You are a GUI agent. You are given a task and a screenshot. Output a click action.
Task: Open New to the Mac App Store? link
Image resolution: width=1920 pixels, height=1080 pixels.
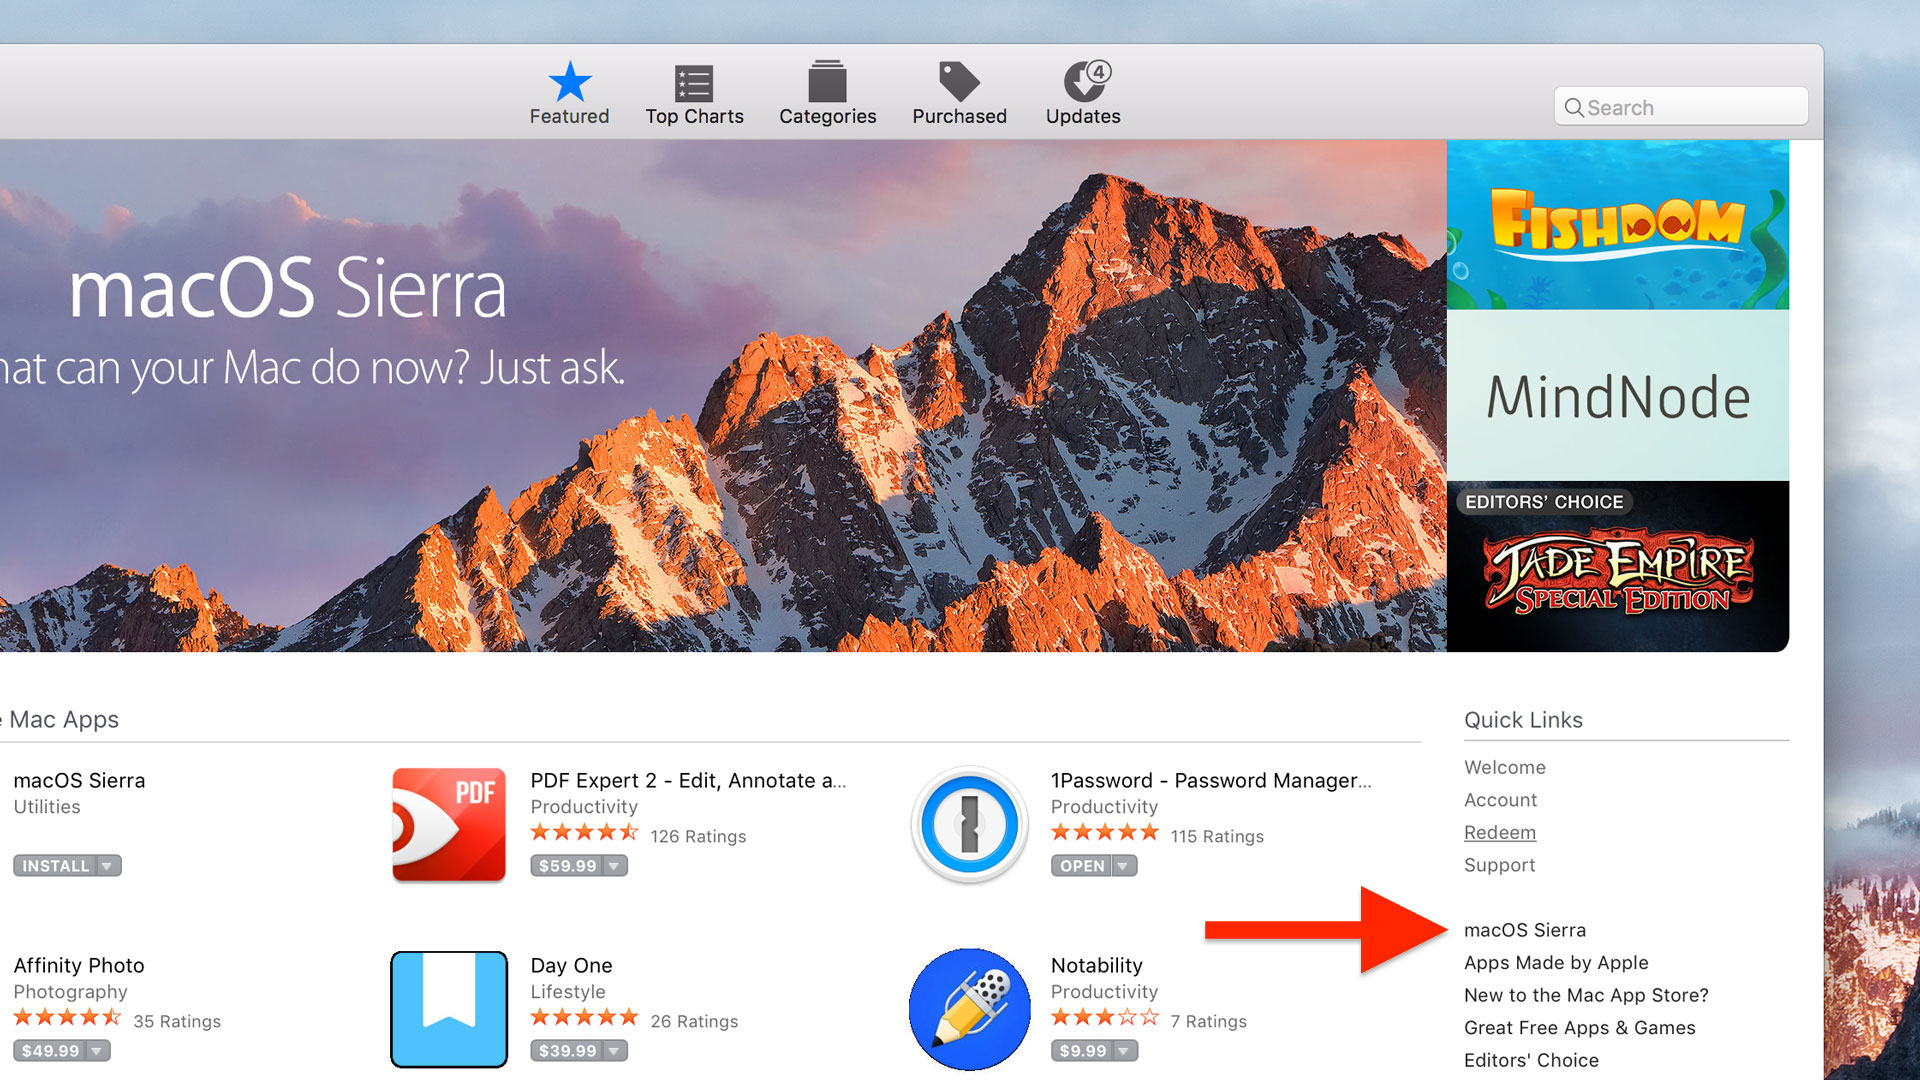(1586, 995)
